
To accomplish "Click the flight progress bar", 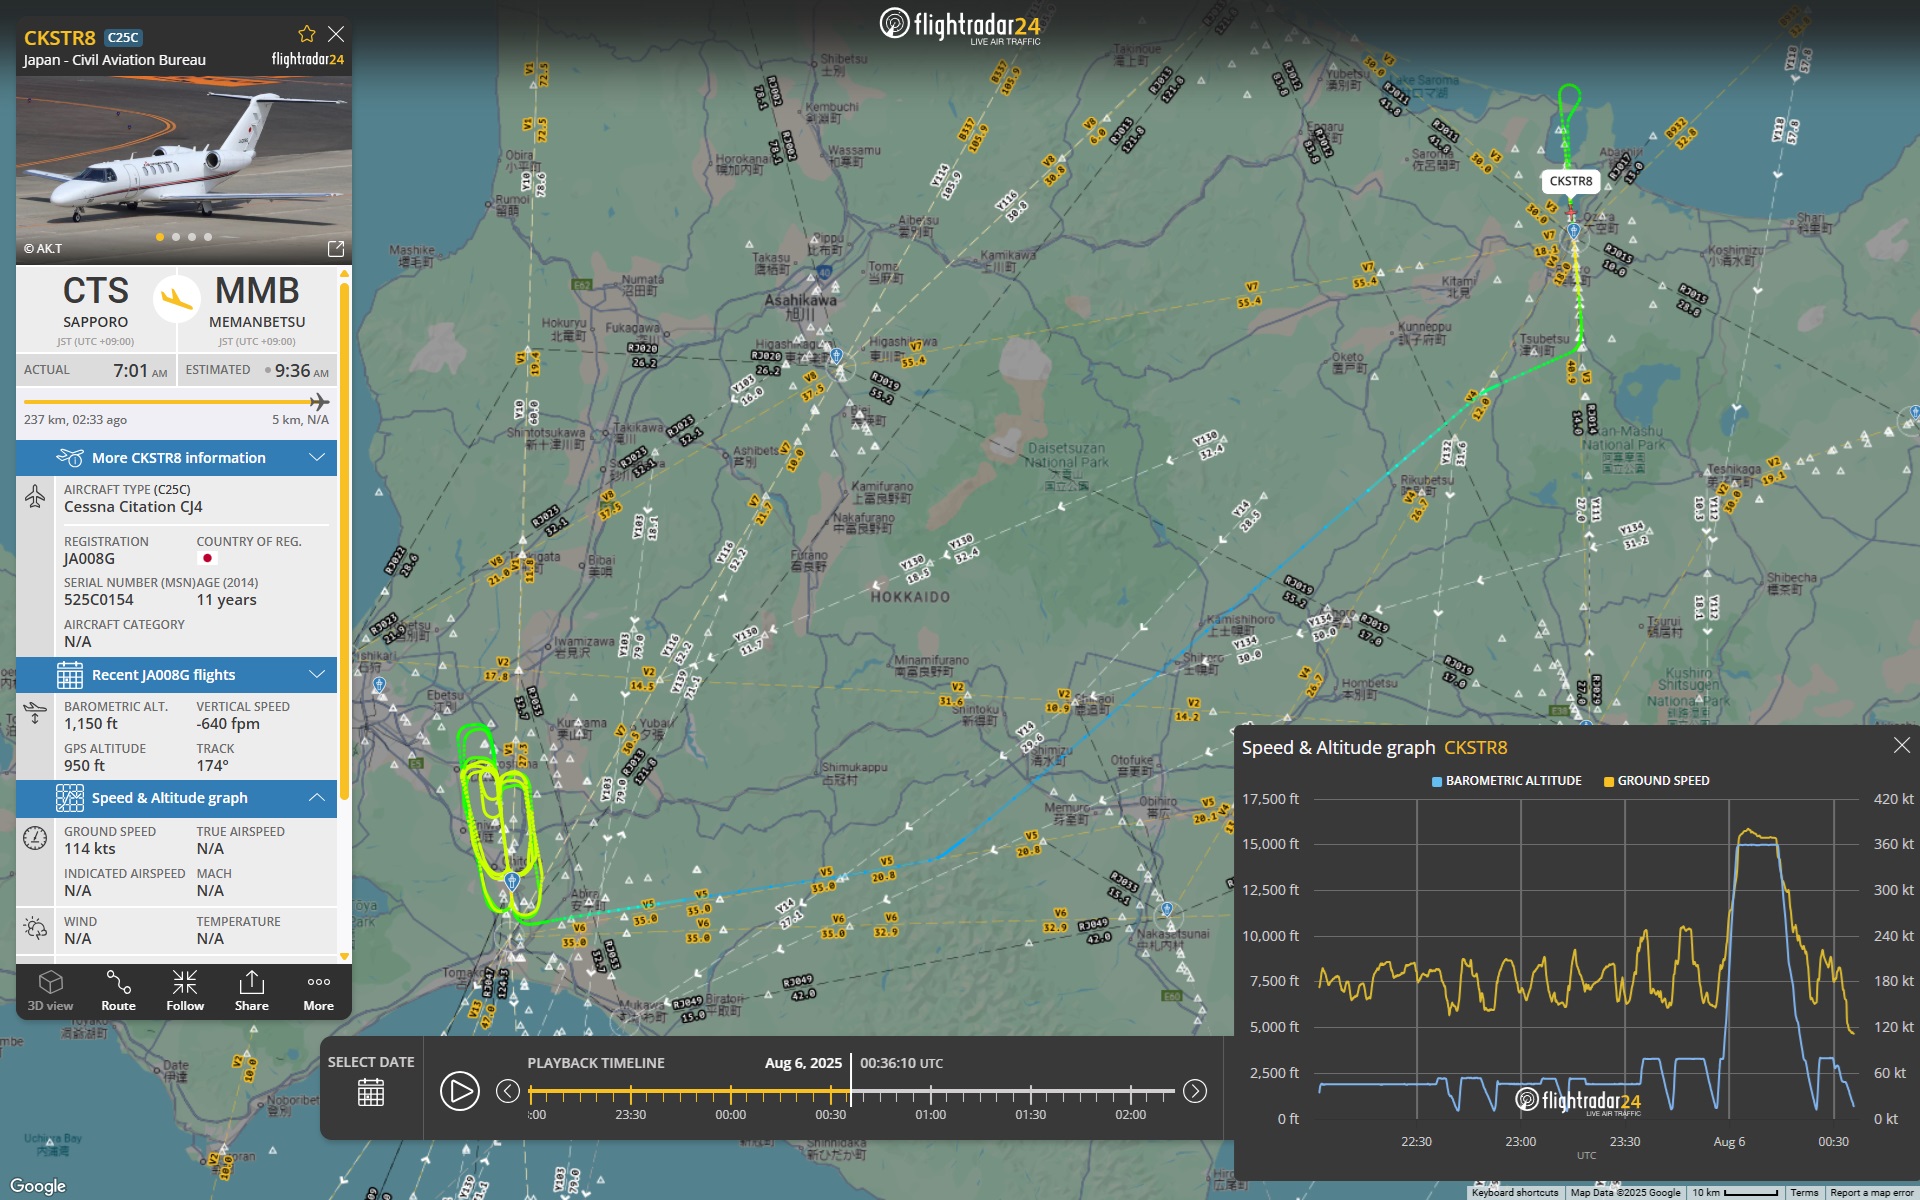I will coord(176,402).
